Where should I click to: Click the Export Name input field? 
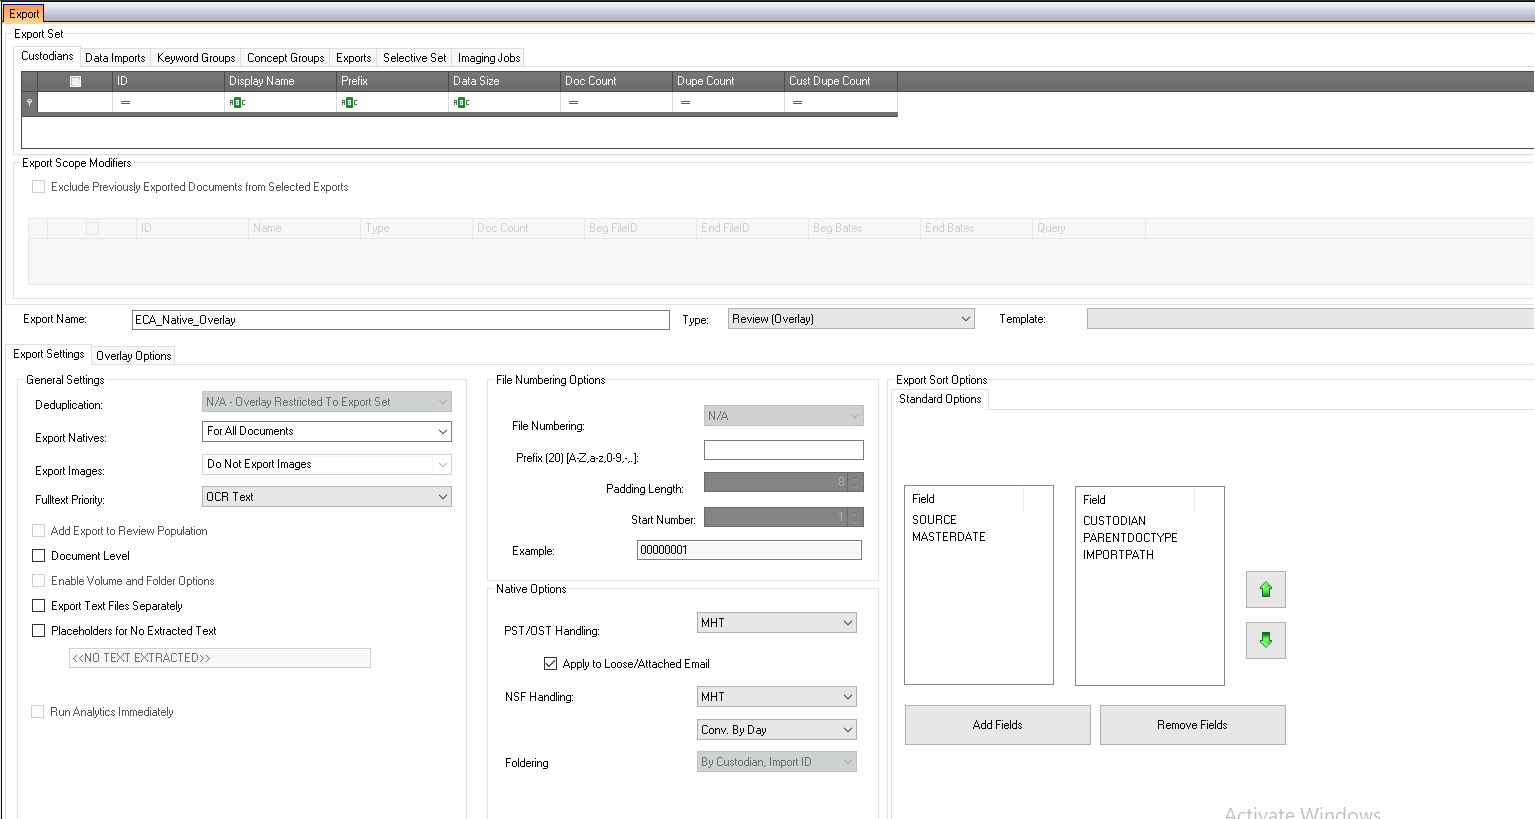coord(401,320)
